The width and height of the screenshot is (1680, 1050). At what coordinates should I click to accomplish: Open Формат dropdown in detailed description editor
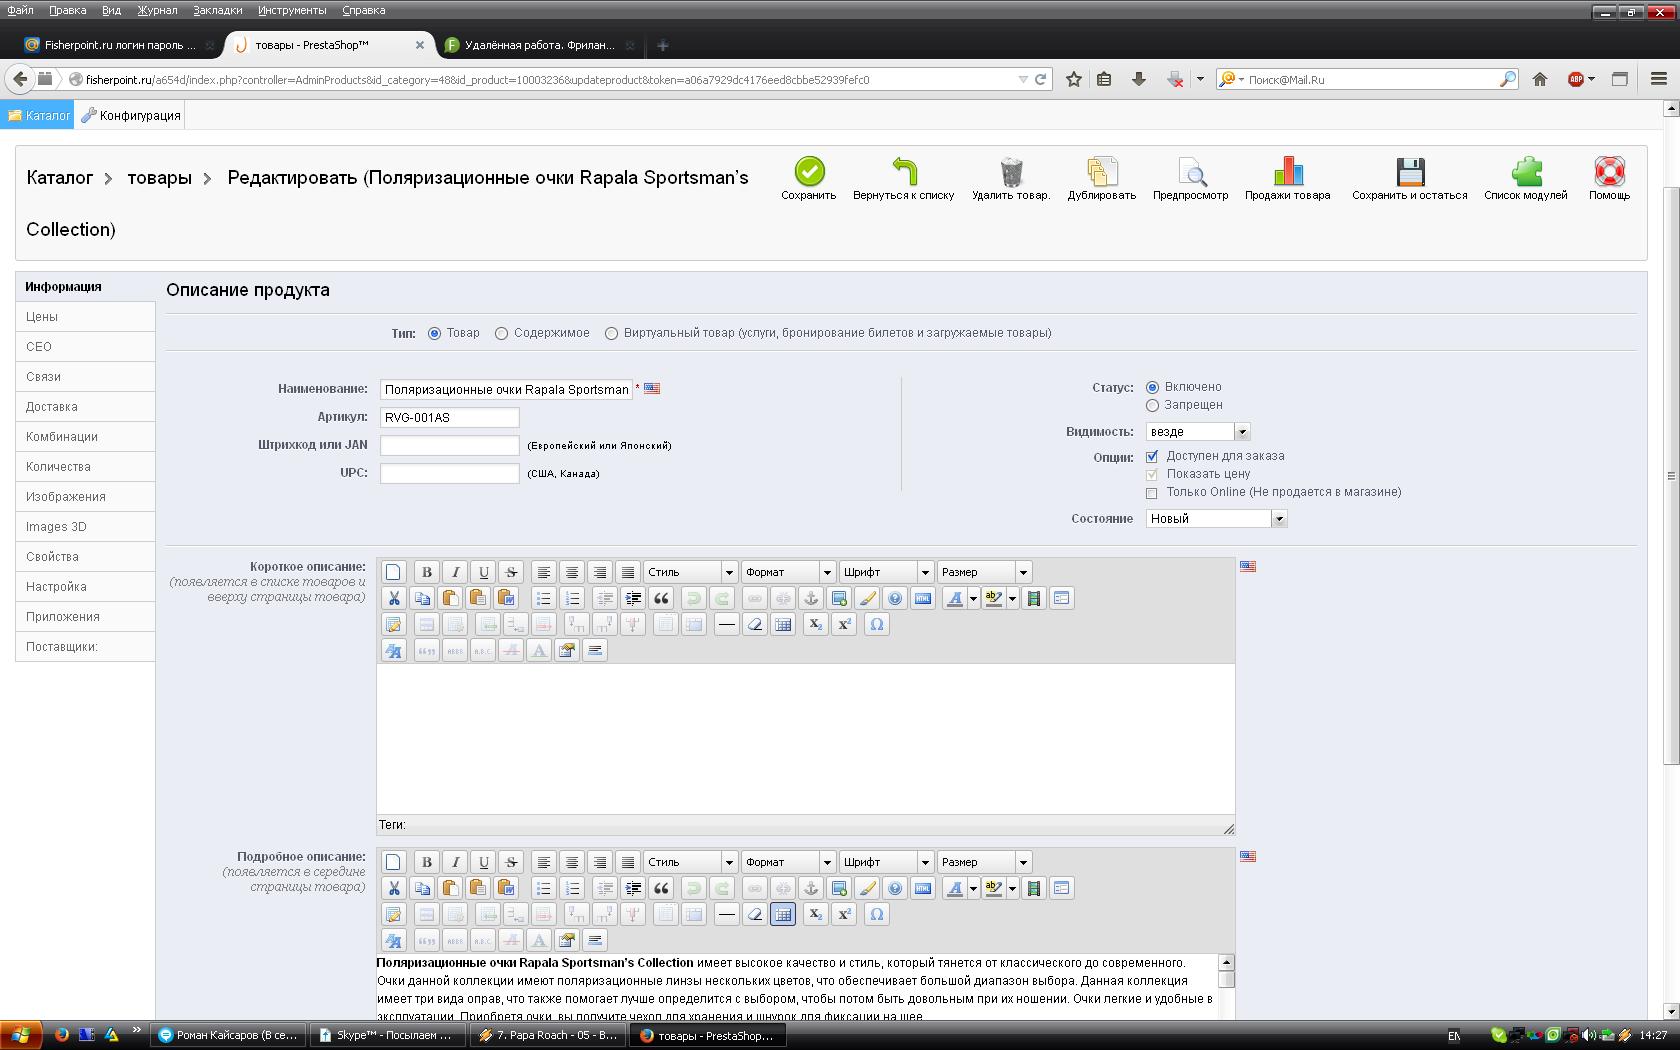[x=788, y=862]
